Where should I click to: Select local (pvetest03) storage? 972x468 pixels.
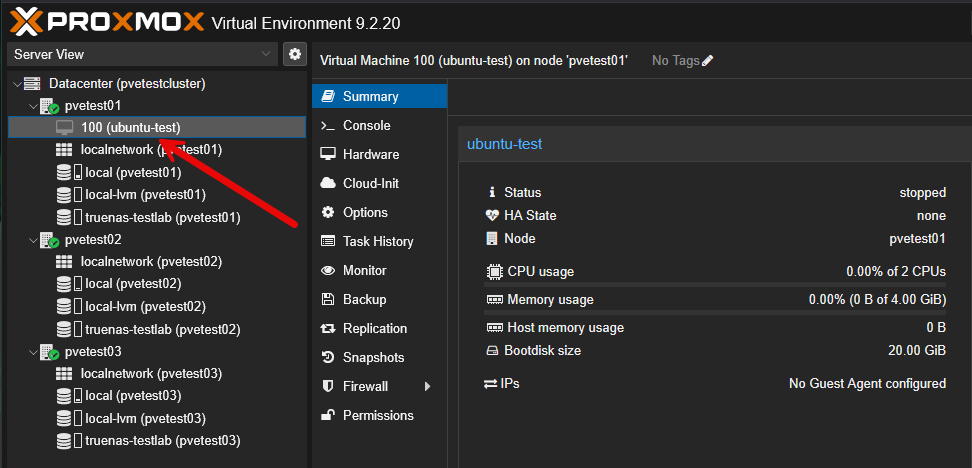[x=133, y=396]
